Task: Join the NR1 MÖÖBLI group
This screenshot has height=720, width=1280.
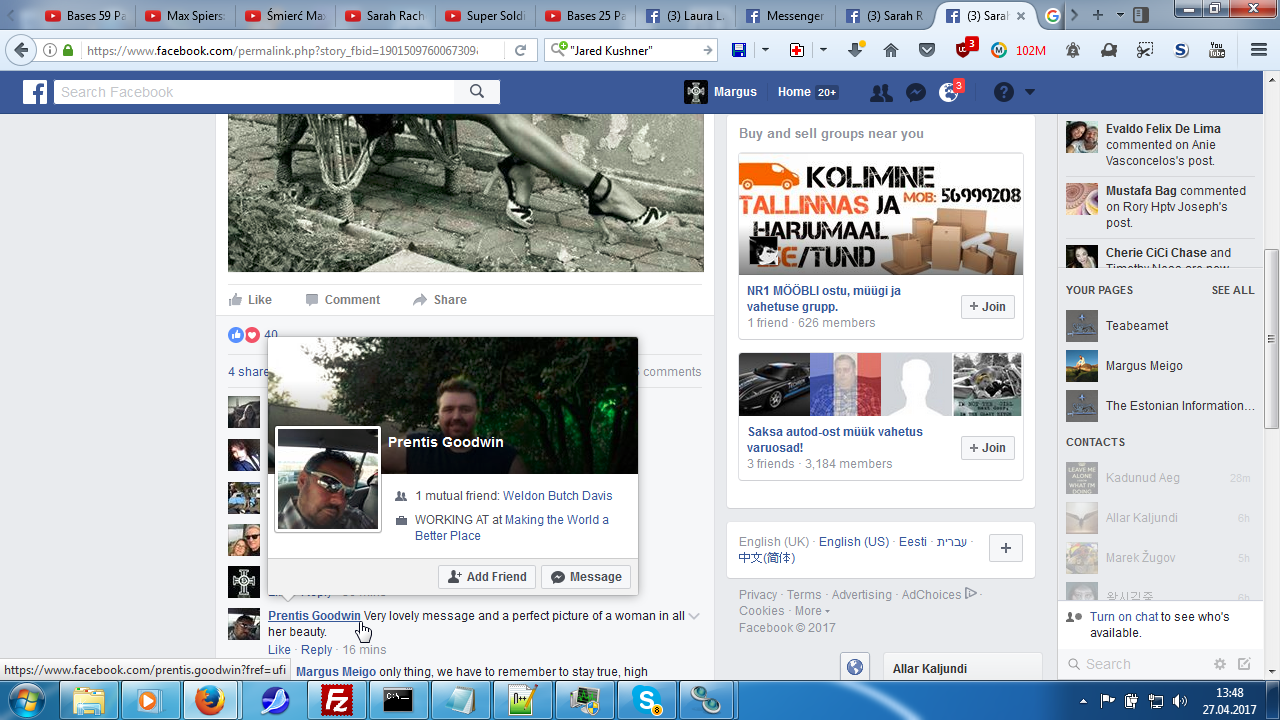Action: pyautogui.click(x=988, y=307)
